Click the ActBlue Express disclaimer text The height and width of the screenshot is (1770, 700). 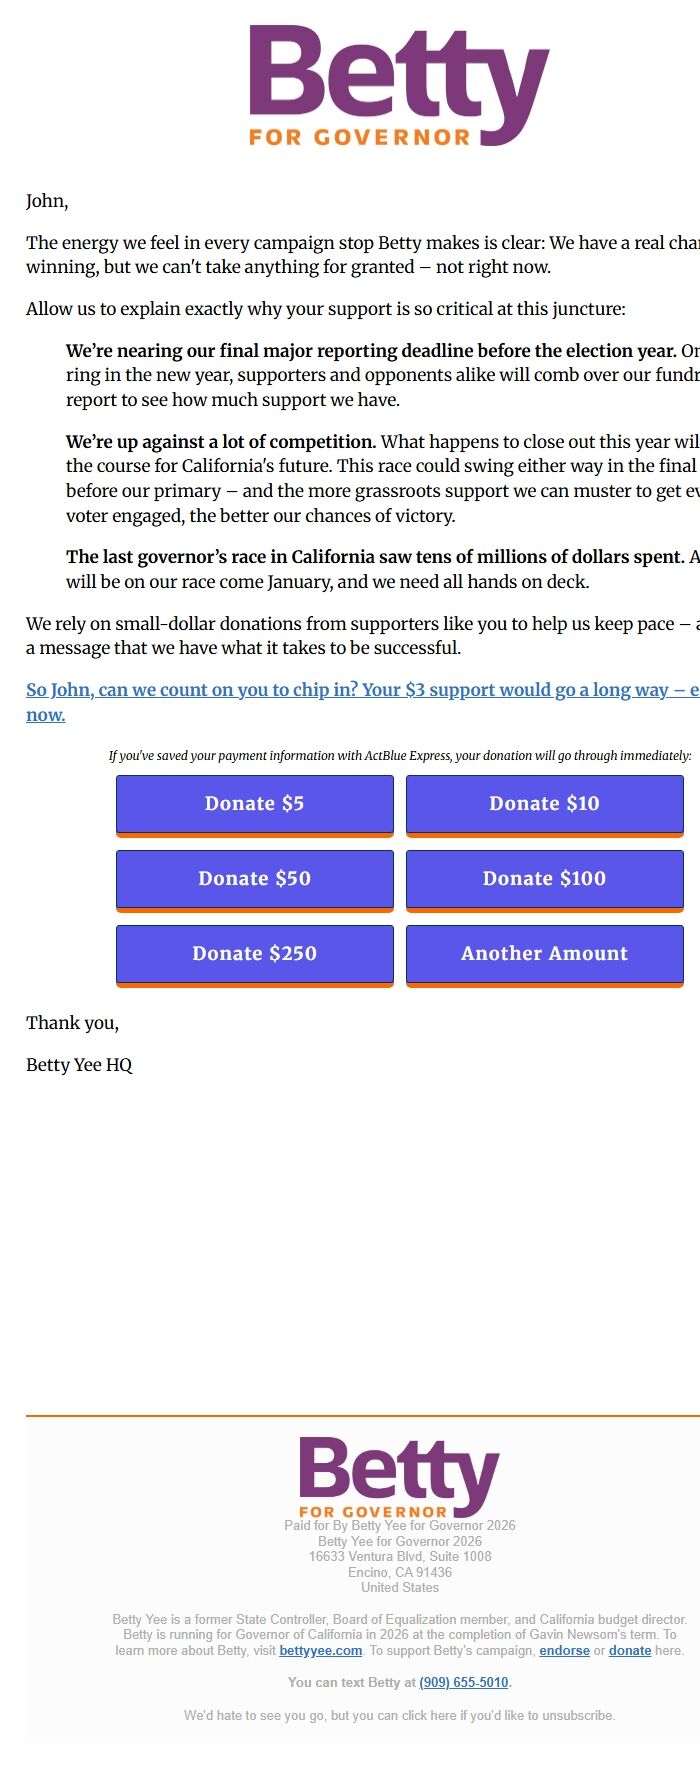[x=399, y=756]
